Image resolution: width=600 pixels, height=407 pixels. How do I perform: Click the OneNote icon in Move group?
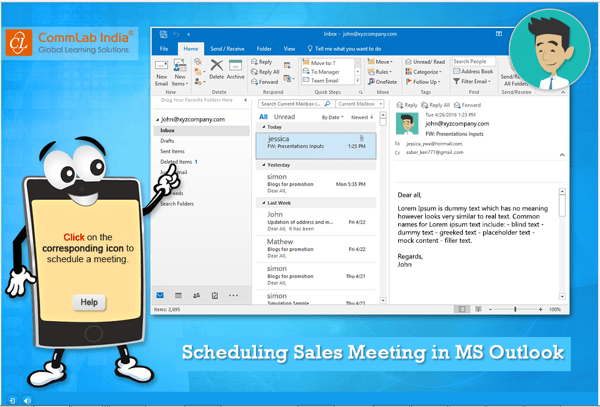(x=382, y=81)
